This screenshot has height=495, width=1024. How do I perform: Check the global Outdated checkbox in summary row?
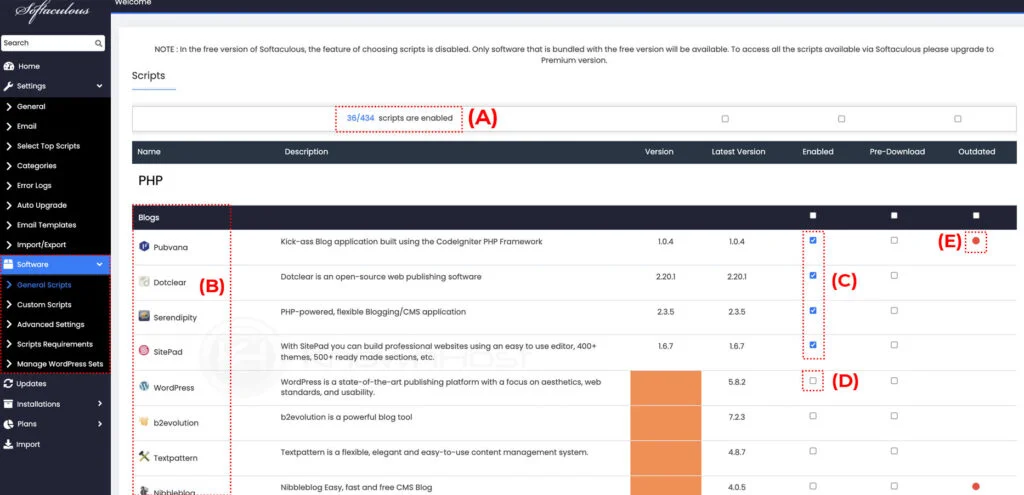pos(957,119)
